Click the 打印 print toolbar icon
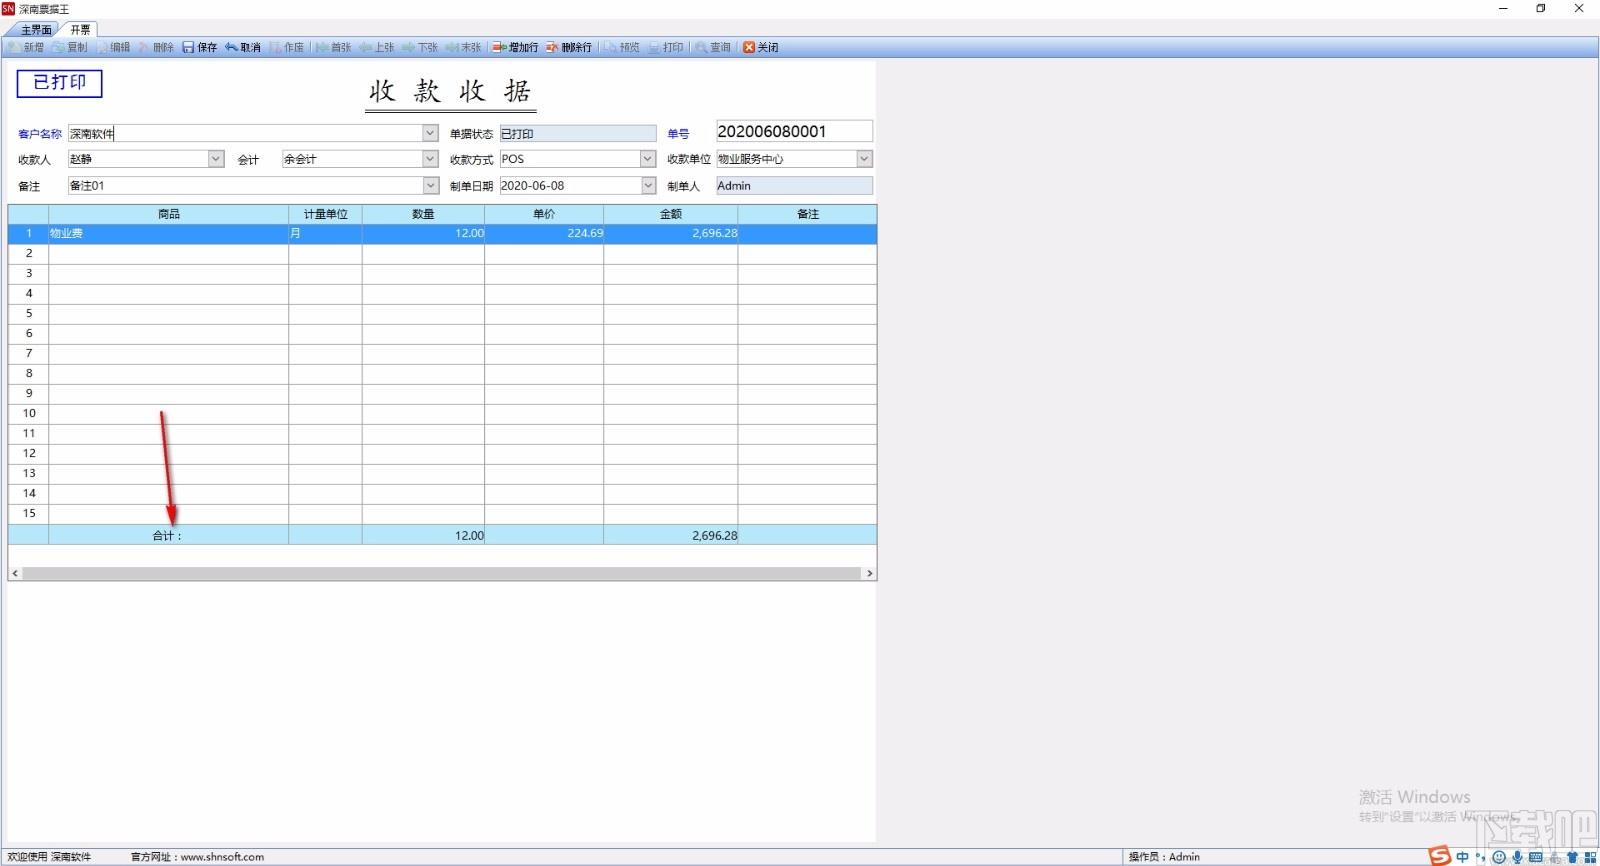1600x866 pixels. tap(655, 47)
